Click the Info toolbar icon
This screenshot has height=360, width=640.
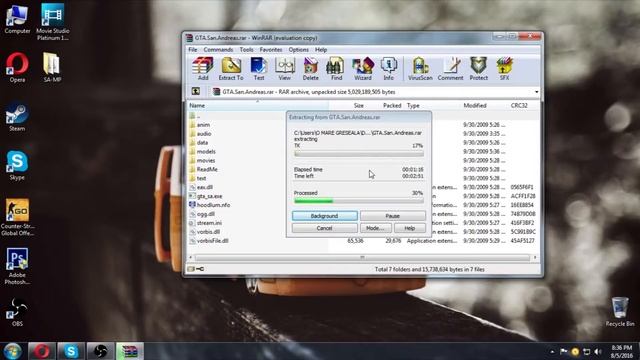coord(389,69)
